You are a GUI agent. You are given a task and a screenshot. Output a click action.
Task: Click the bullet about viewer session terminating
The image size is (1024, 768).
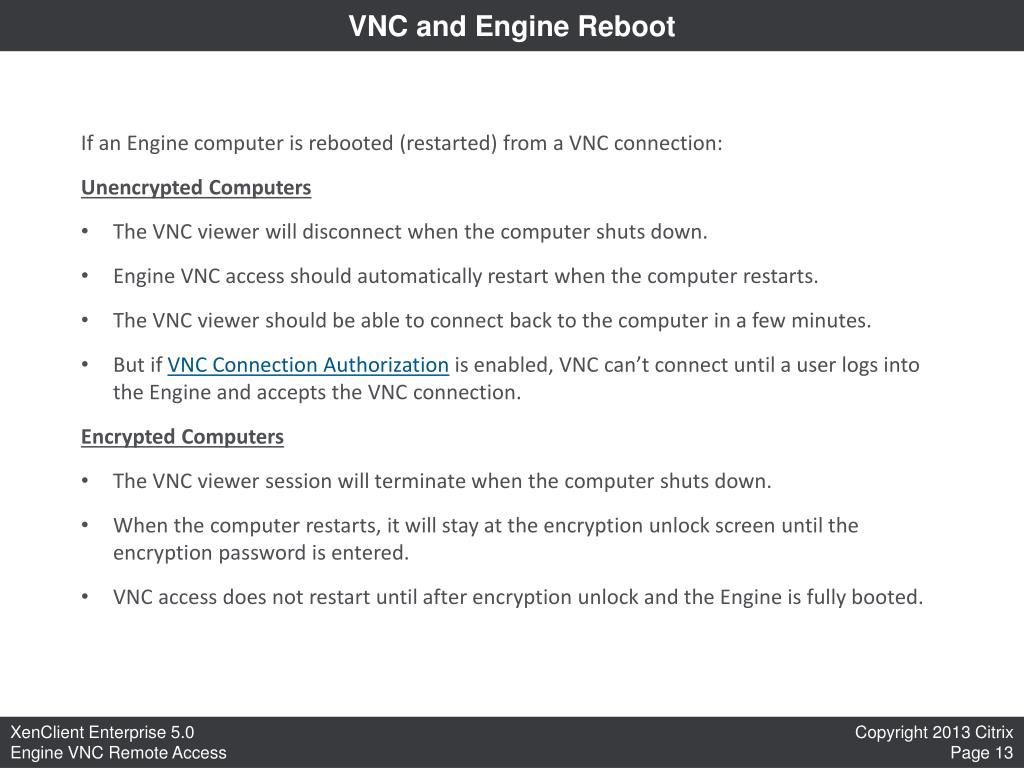442,481
